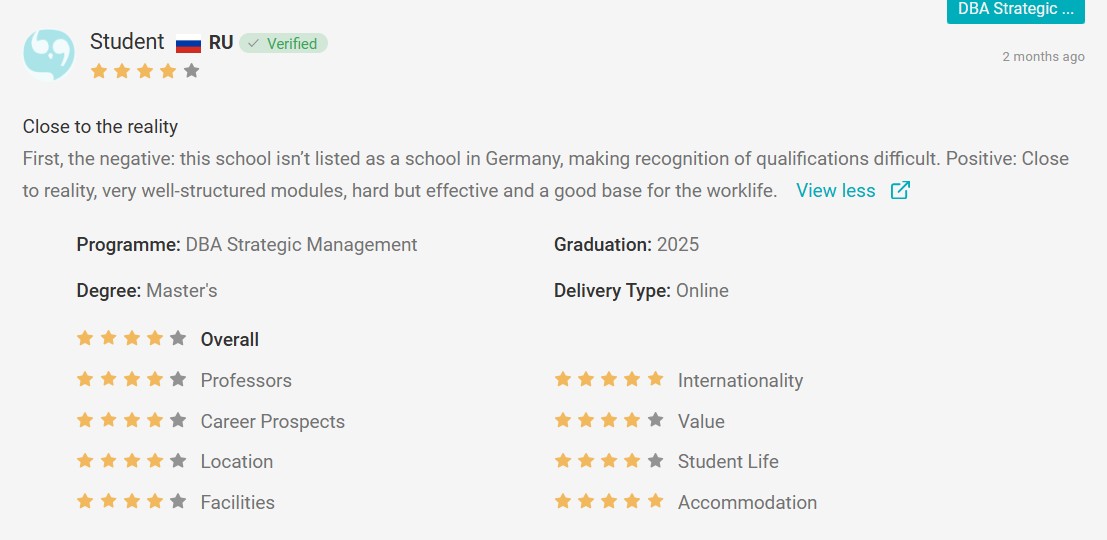Click the 'Close to the reality' review title
The width and height of the screenshot is (1107, 540).
click(x=100, y=127)
